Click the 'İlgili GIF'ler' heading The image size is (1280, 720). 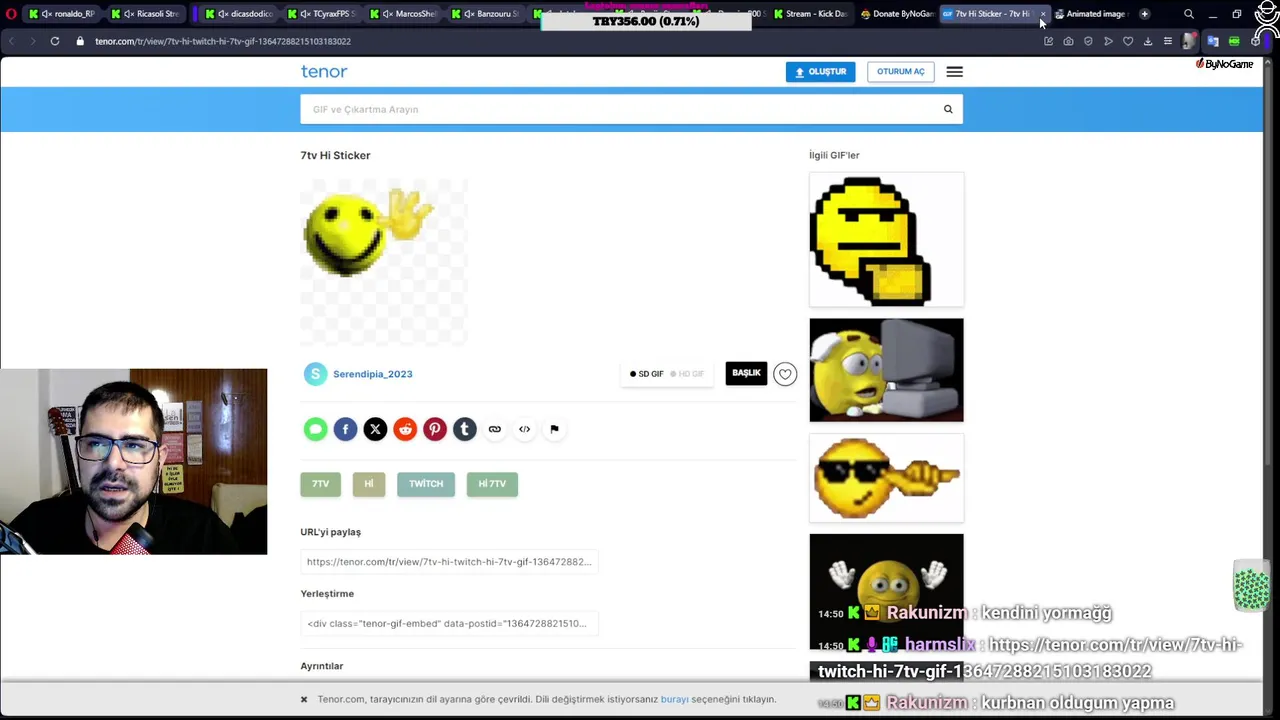tap(834, 155)
